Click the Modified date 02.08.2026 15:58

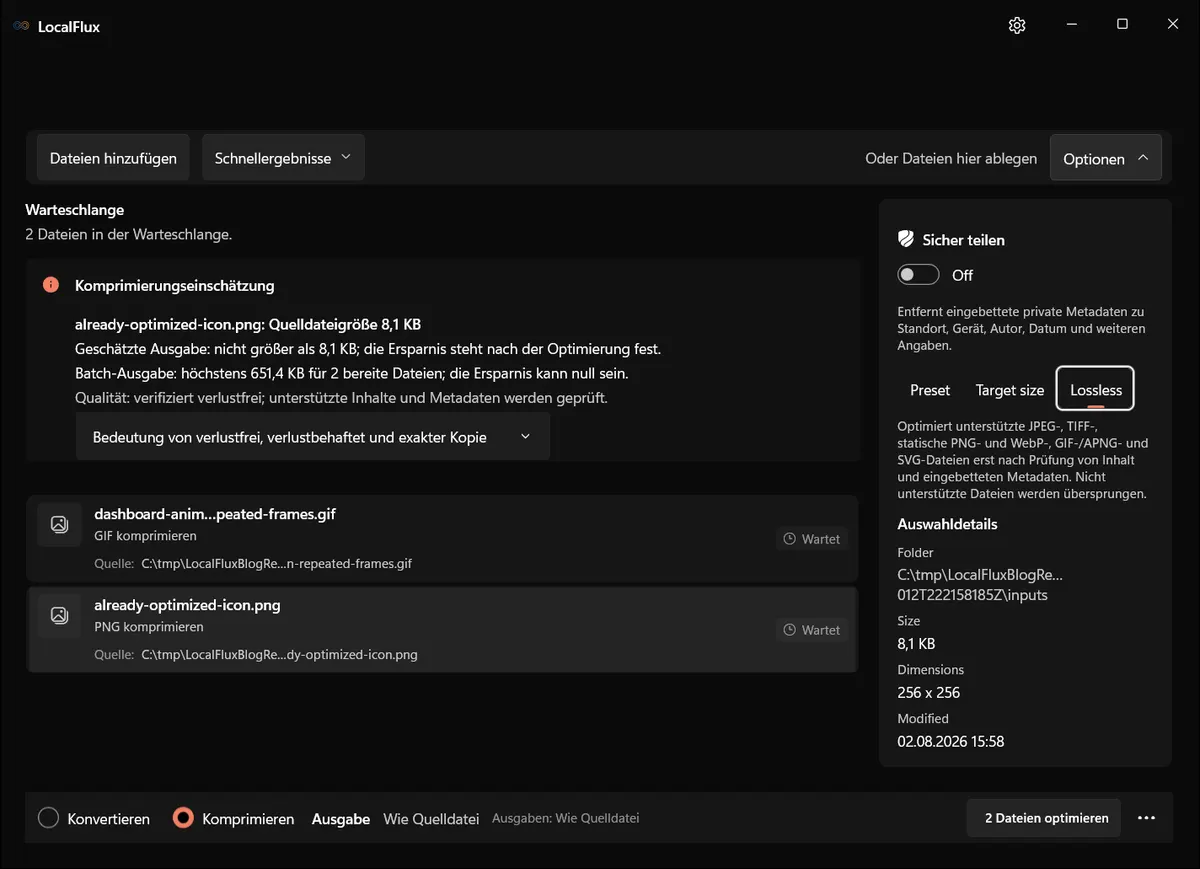951,741
